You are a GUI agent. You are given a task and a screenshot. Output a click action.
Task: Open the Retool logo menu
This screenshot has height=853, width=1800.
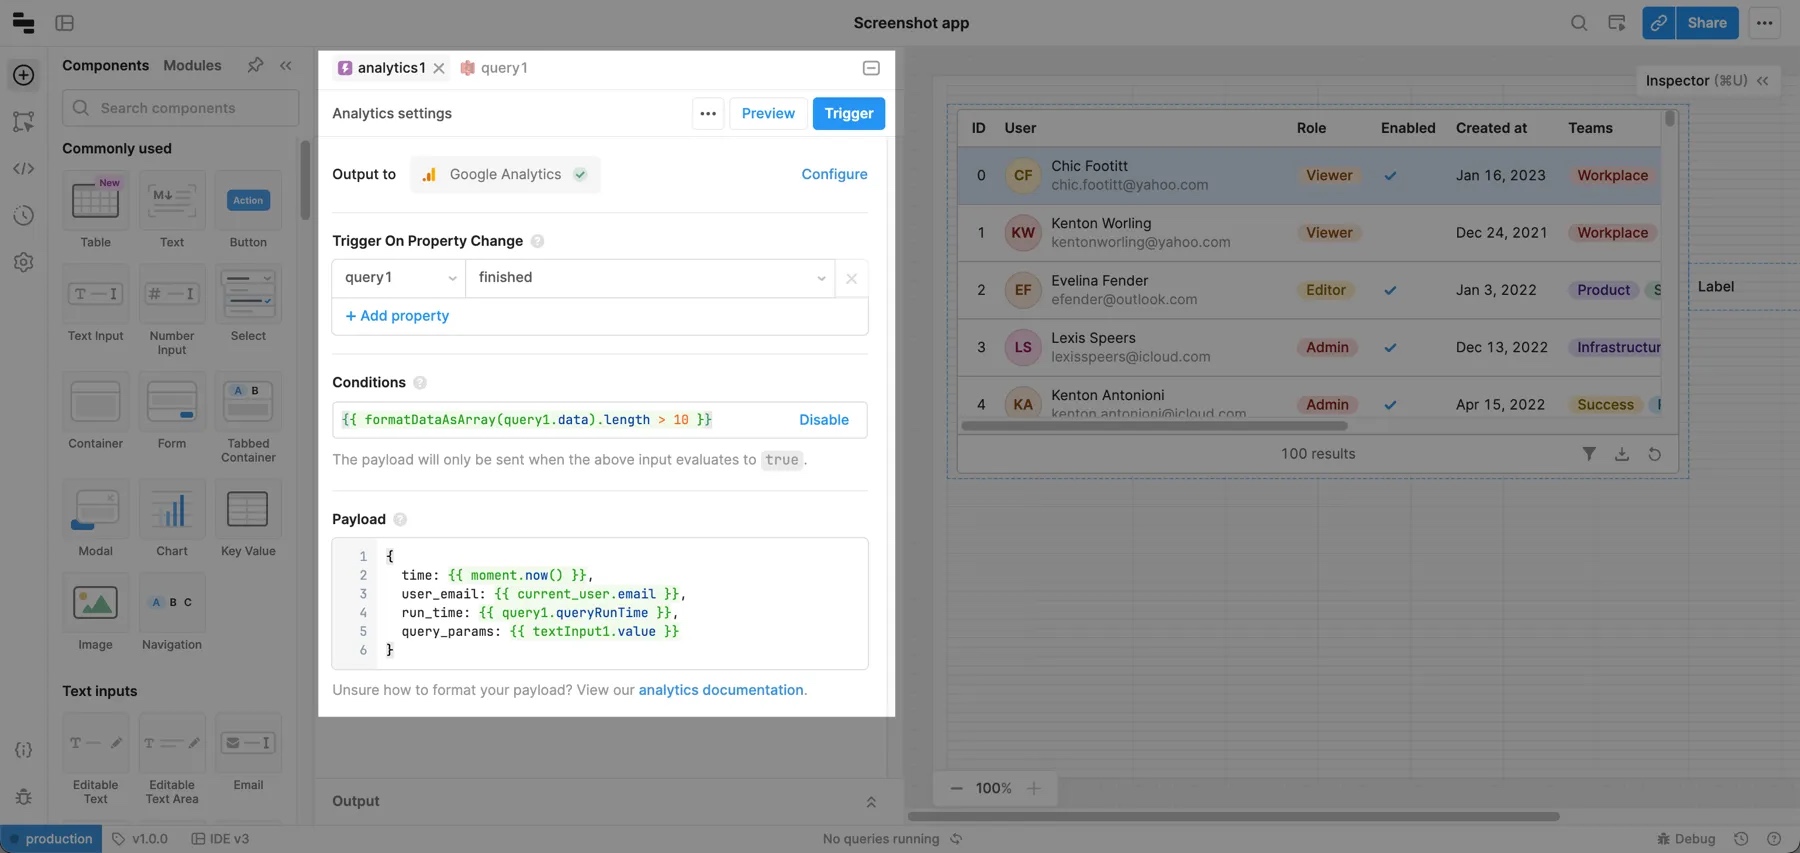(x=23, y=23)
